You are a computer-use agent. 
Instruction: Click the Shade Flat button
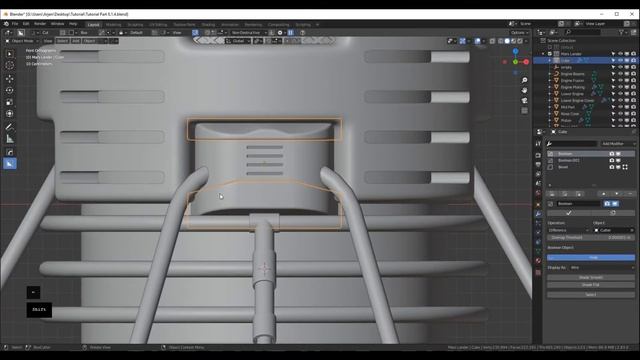click(591, 285)
